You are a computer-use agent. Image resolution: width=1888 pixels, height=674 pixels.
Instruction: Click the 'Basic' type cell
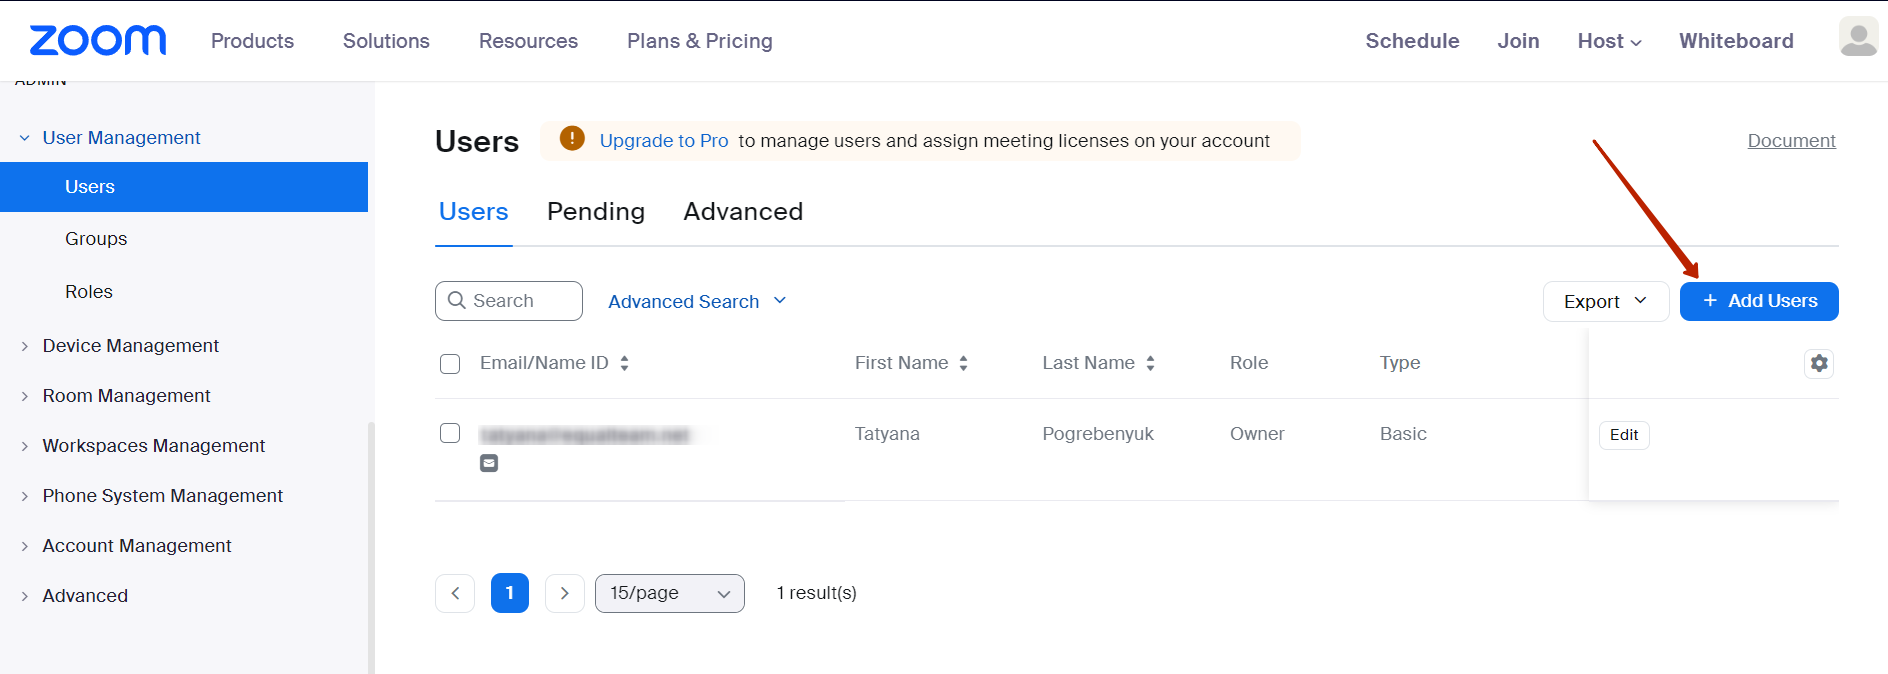point(1403,434)
